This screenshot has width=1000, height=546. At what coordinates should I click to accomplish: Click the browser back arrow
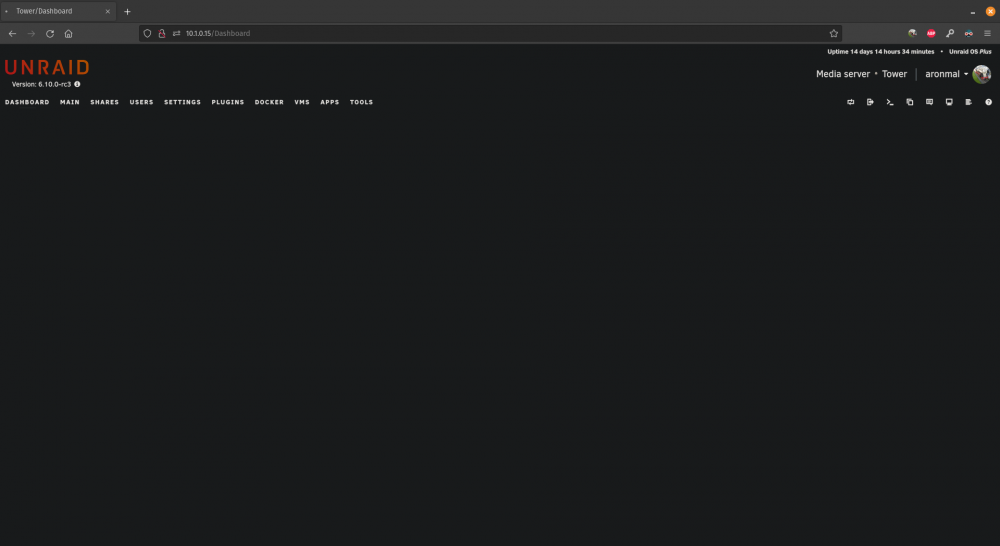click(x=12, y=34)
